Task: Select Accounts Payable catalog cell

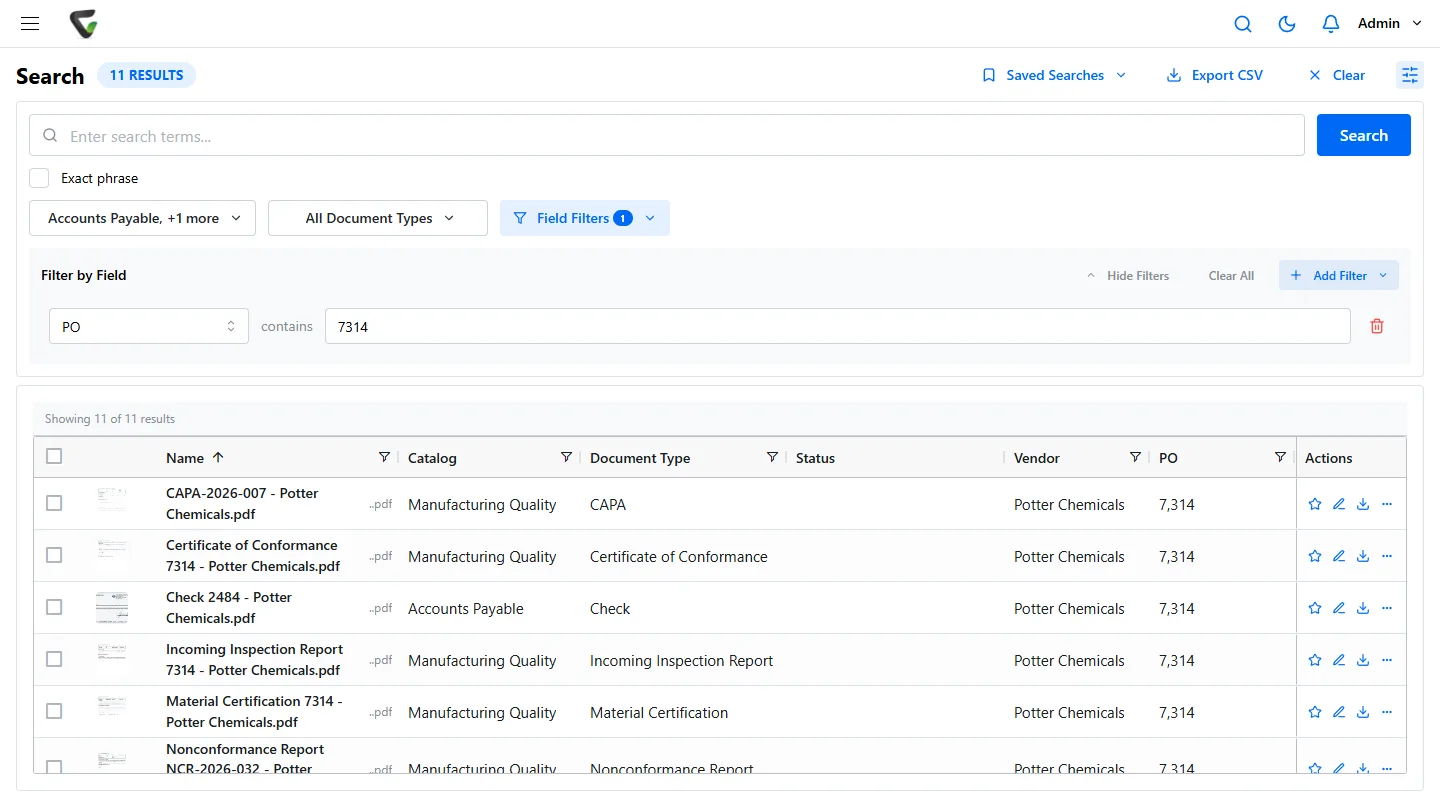Action: point(466,608)
